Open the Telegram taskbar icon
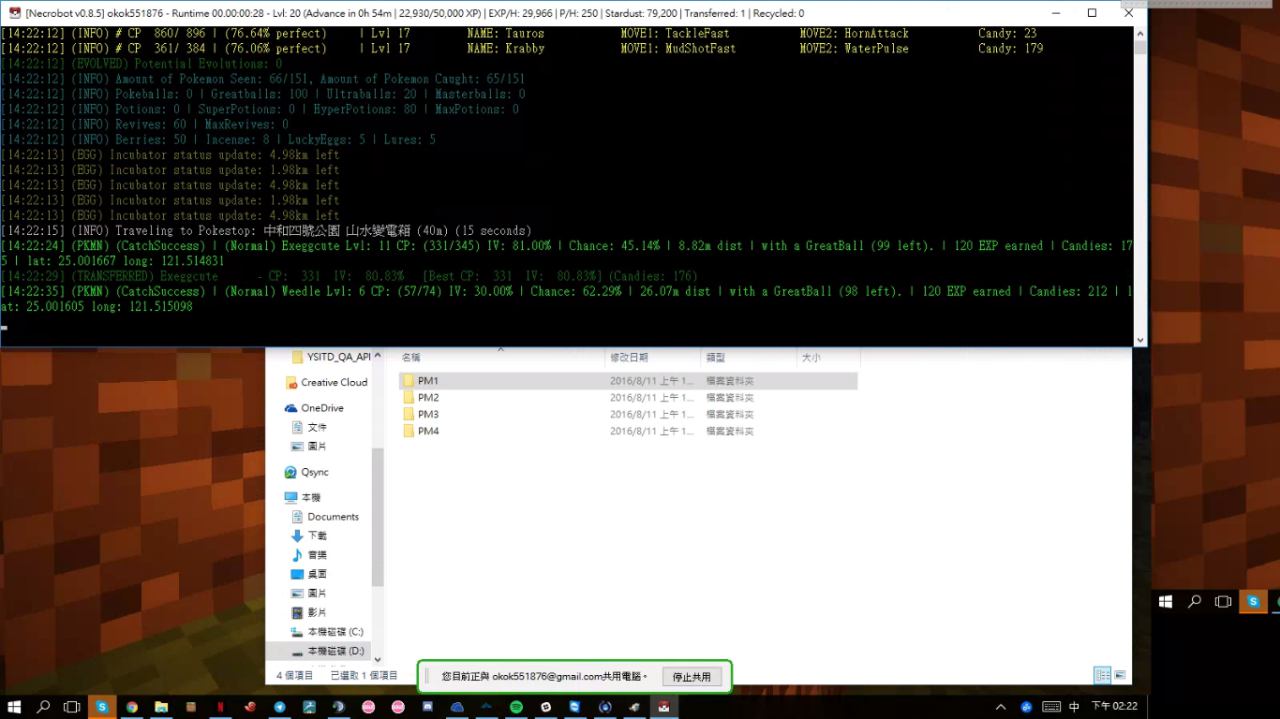This screenshot has width=1280, height=719. (x=280, y=706)
